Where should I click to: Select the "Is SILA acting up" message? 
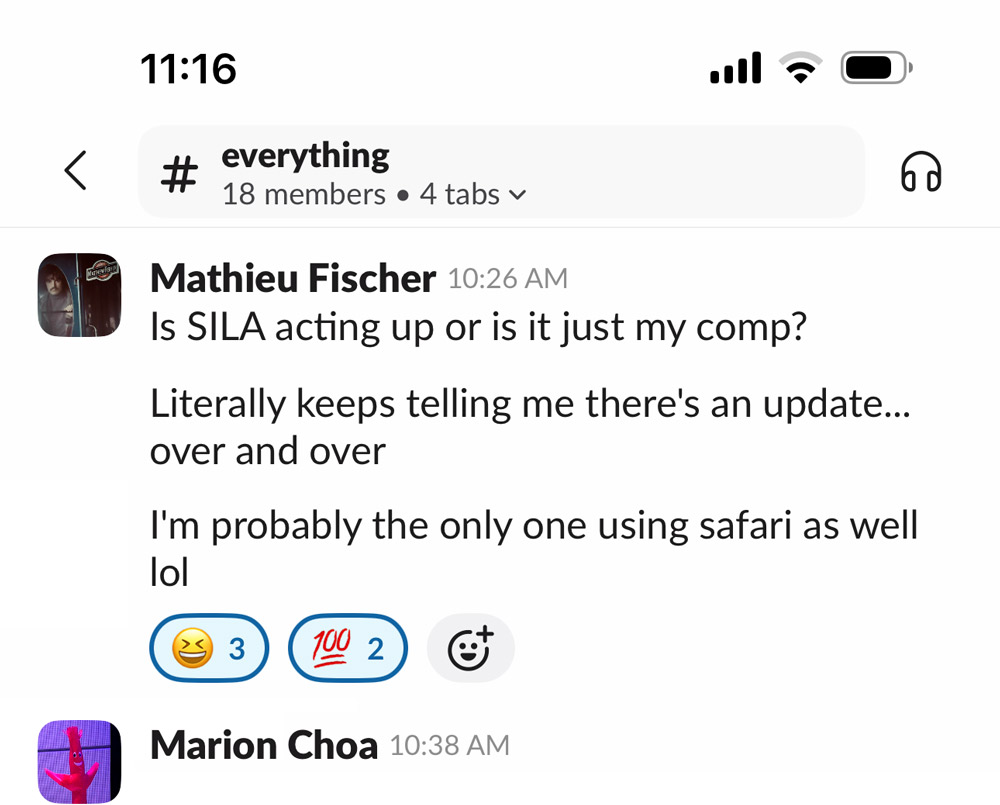(478, 327)
